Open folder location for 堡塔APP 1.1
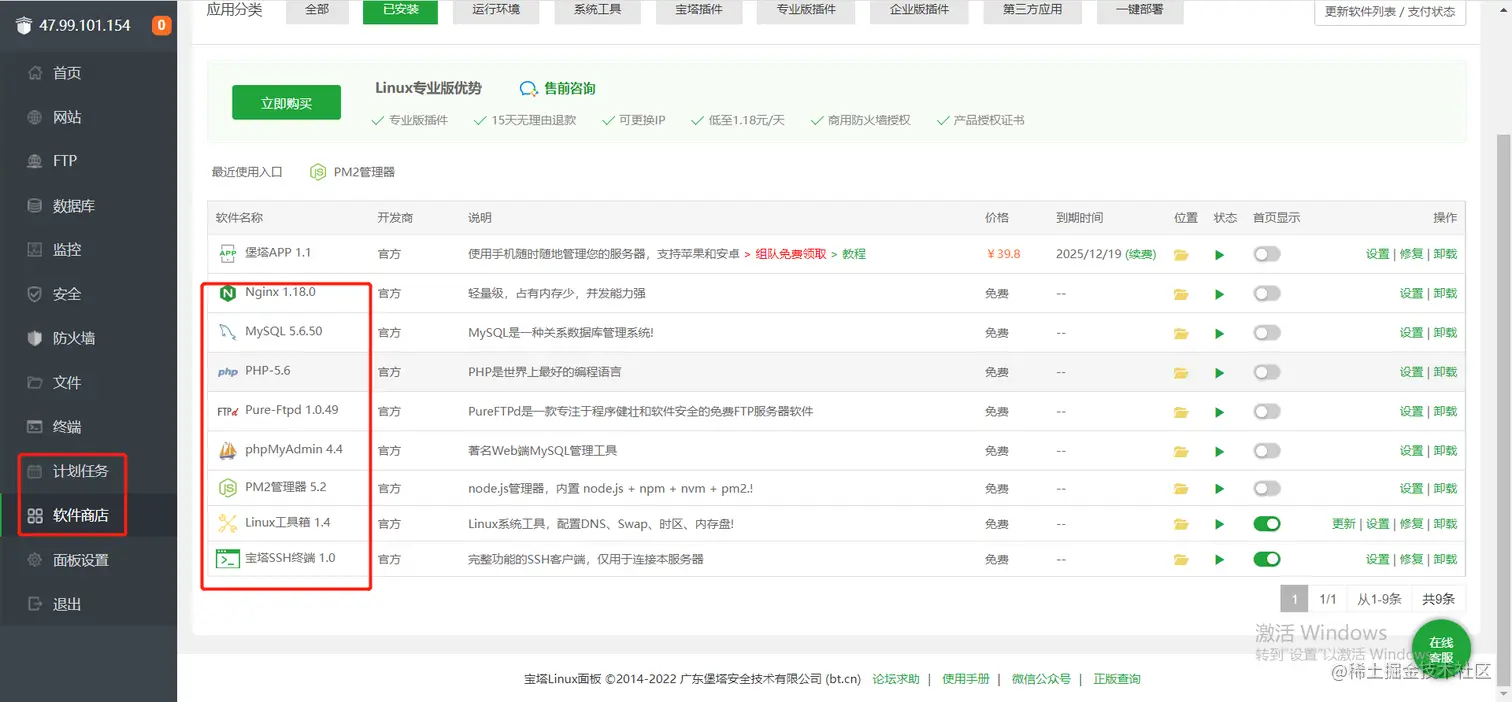 (x=1181, y=255)
